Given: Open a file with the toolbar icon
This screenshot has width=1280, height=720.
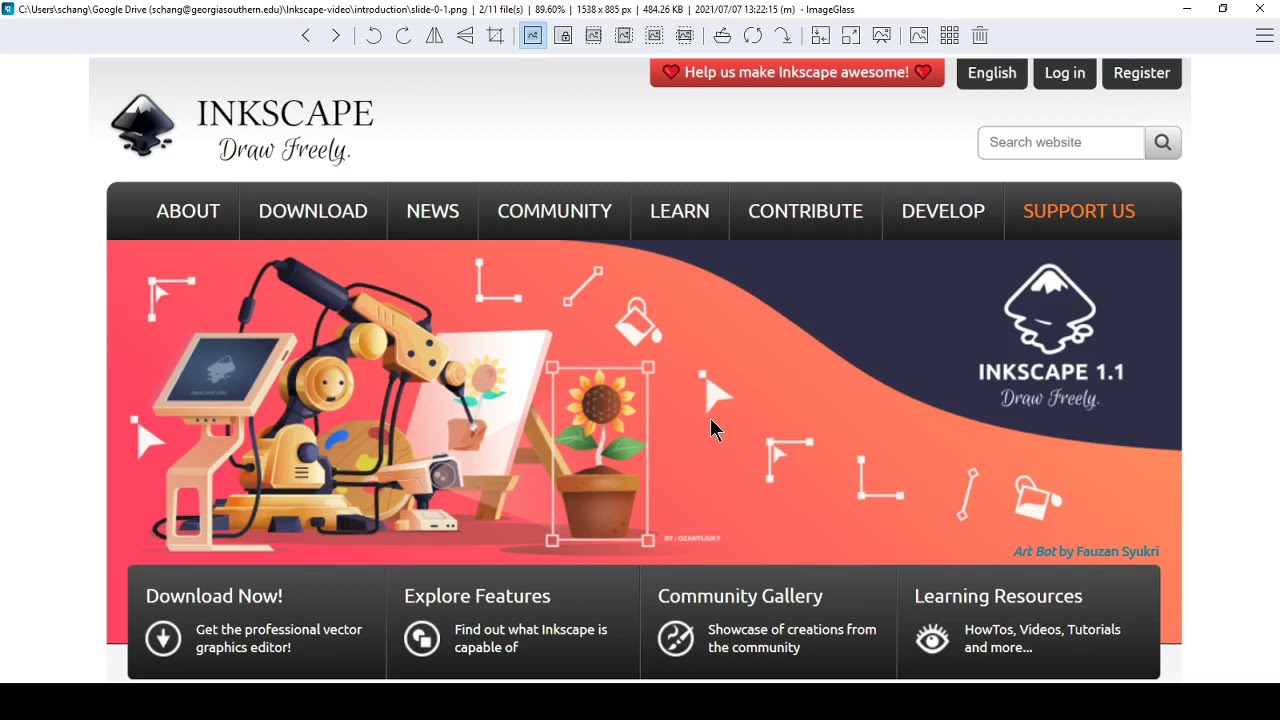Looking at the screenshot, I should (722, 36).
